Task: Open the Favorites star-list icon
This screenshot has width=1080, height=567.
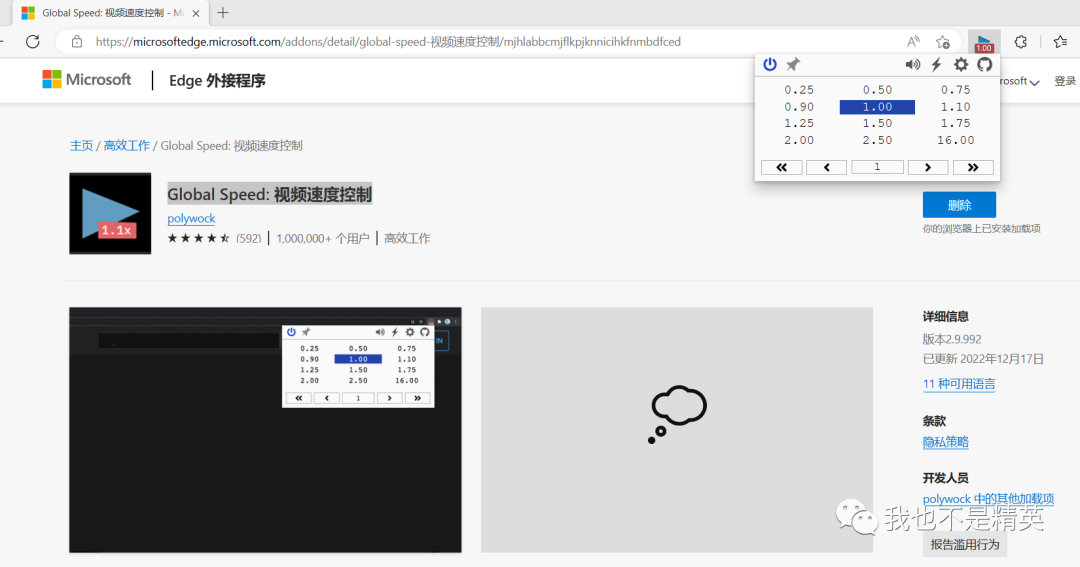Action: (1061, 42)
